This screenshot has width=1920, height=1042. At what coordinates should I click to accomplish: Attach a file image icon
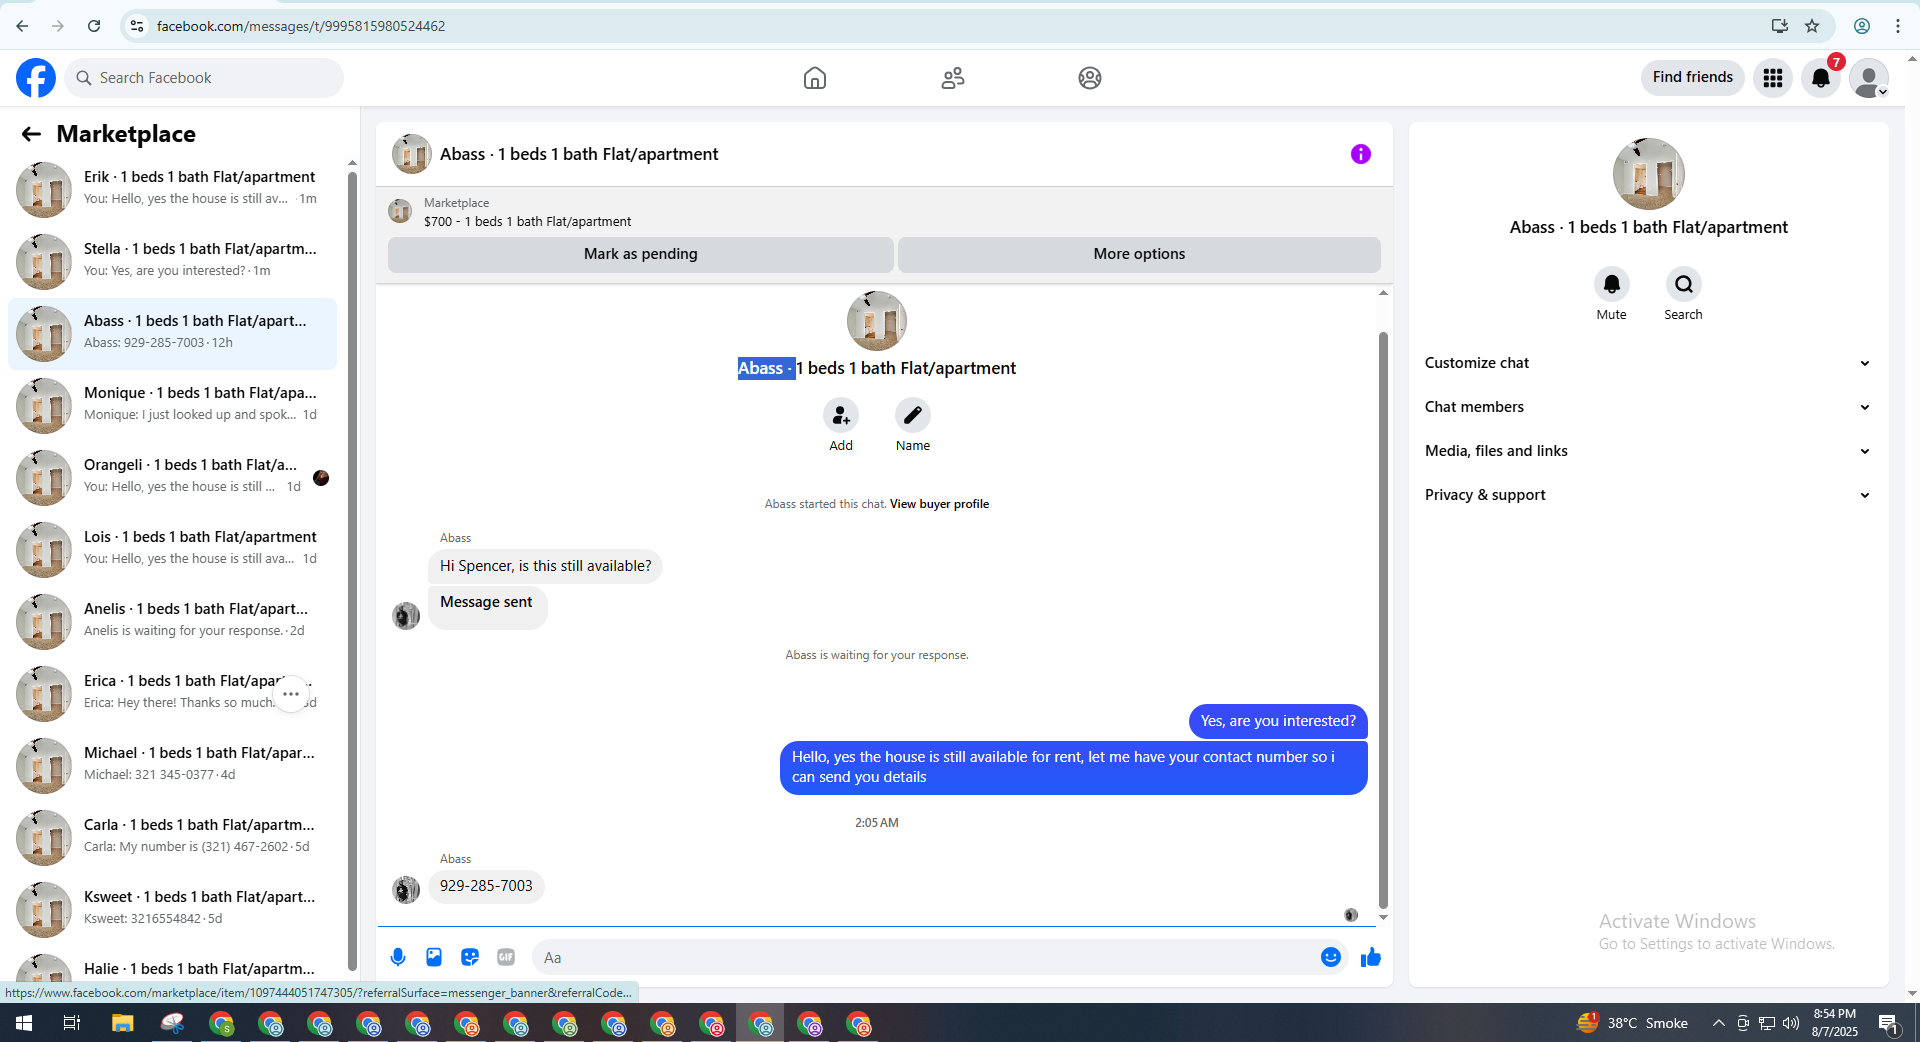click(x=434, y=957)
